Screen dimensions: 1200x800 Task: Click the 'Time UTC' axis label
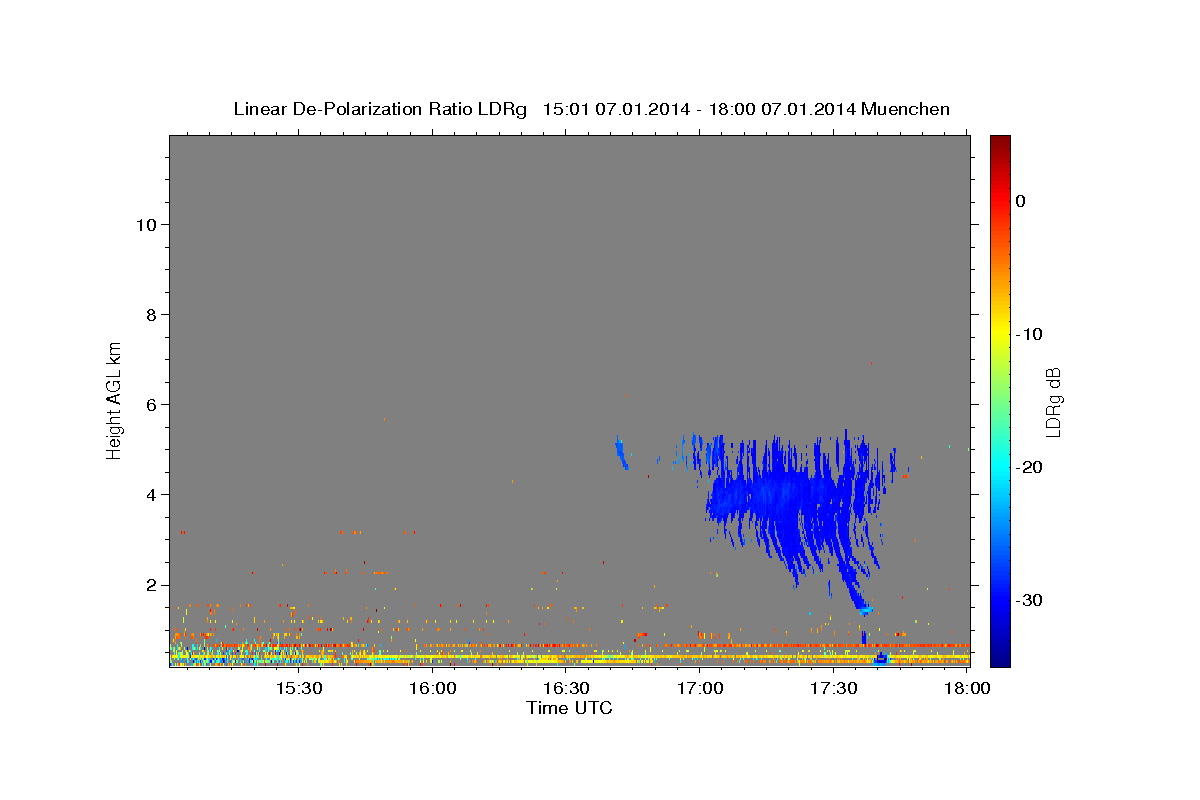569,708
